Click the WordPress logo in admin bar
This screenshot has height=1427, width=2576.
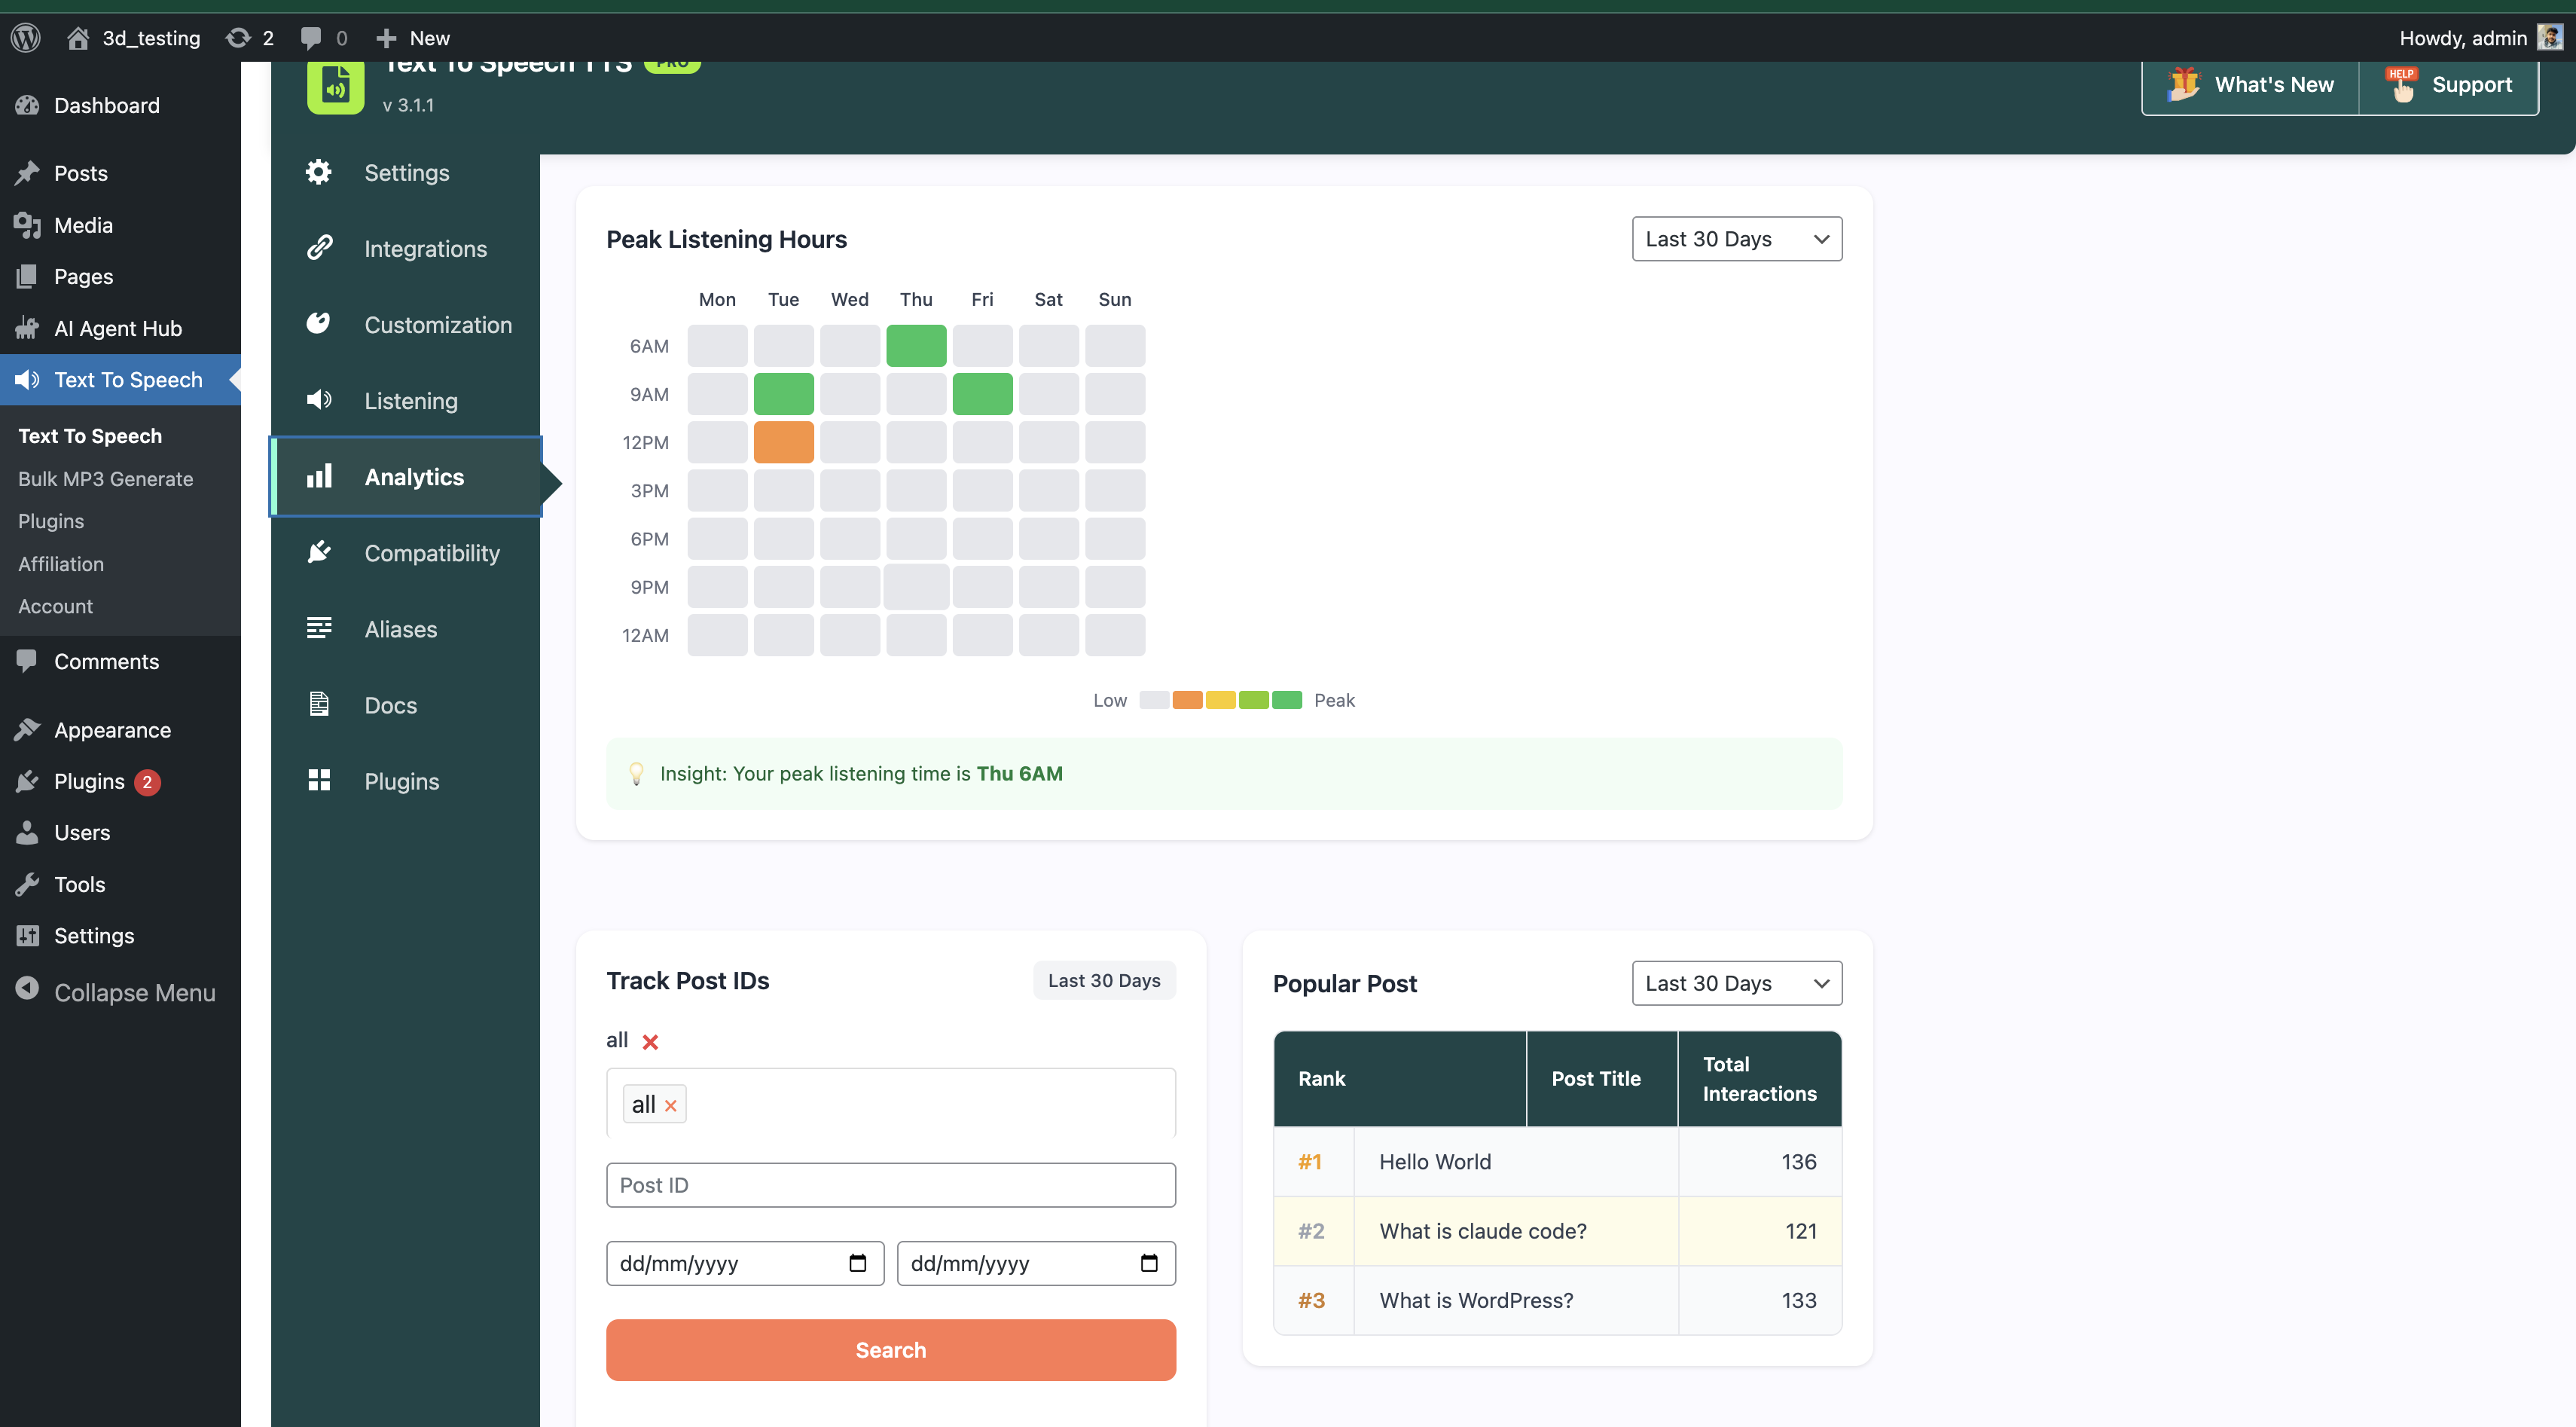pyautogui.click(x=25, y=37)
